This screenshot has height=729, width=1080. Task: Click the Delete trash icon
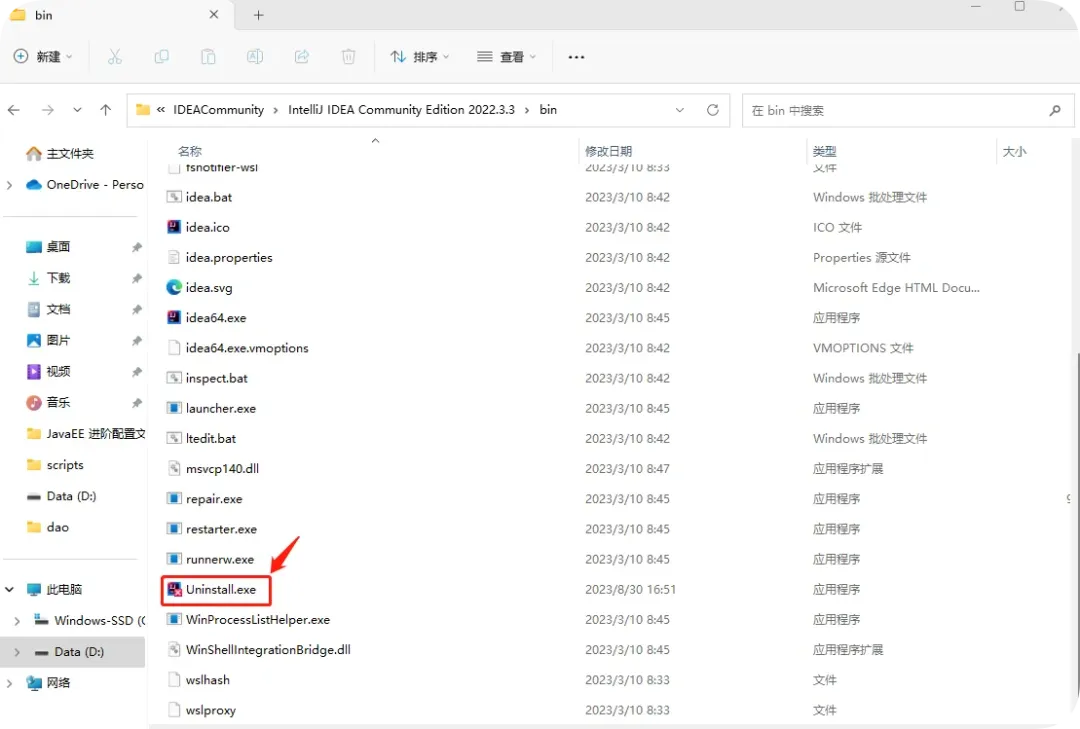pyautogui.click(x=349, y=57)
